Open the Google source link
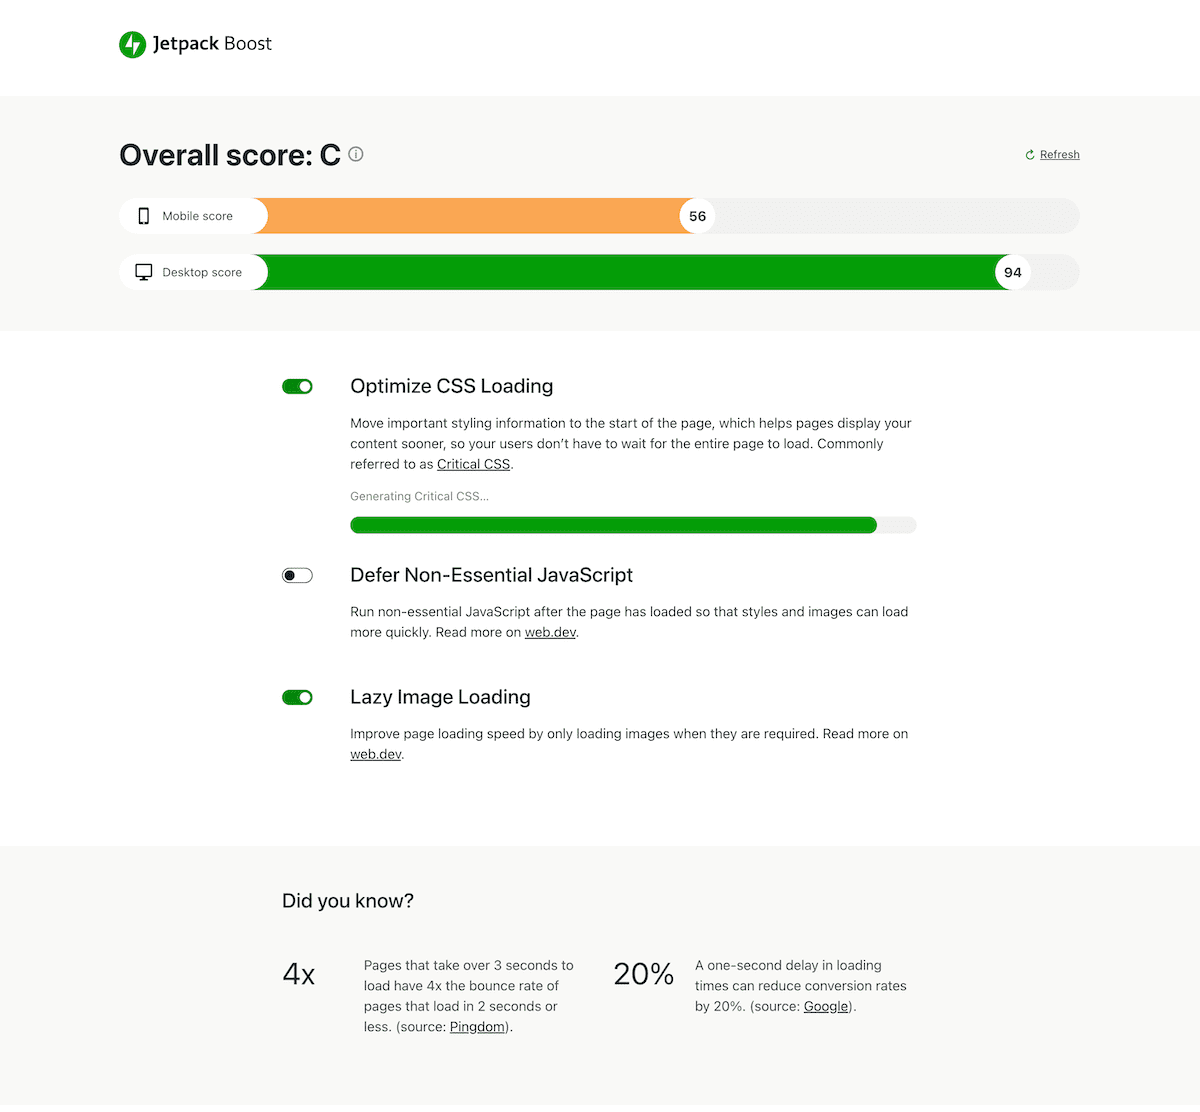1200x1112 pixels. [x=826, y=1006]
